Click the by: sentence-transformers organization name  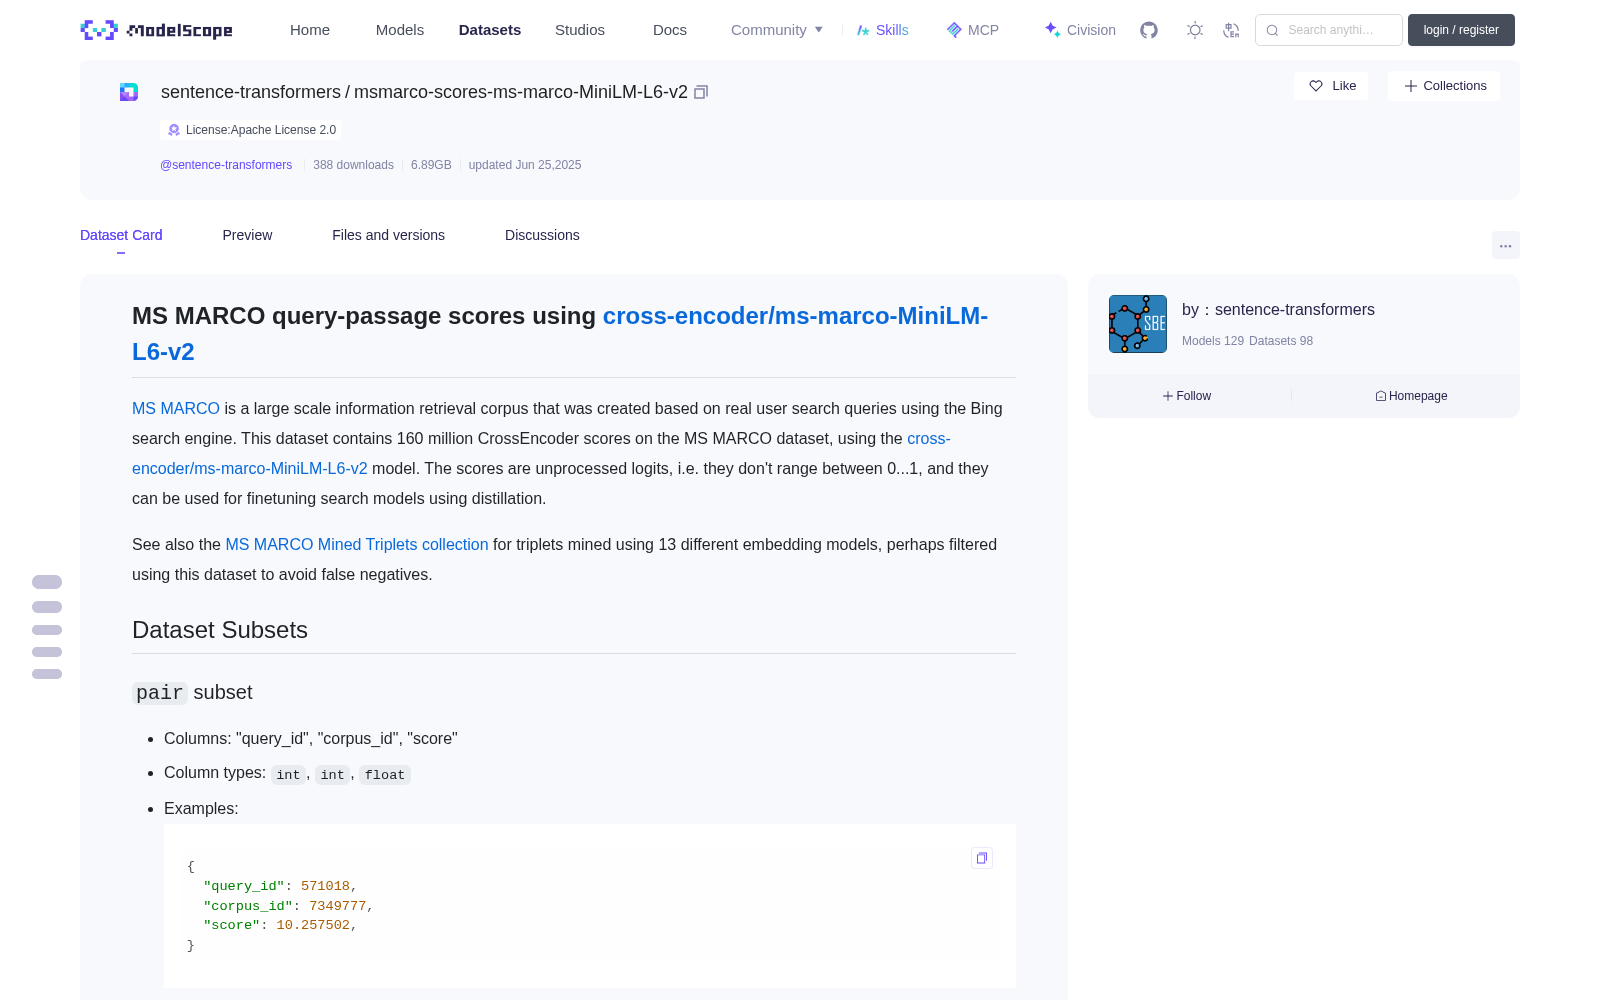tap(1295, 310)
